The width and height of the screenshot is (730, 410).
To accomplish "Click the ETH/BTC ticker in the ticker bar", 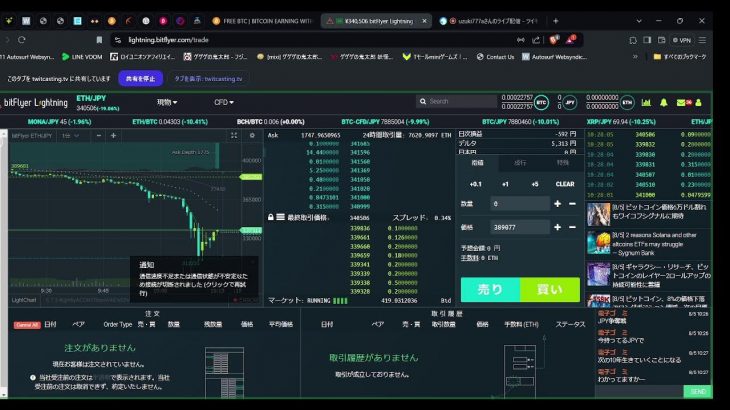I will [169, 122].
